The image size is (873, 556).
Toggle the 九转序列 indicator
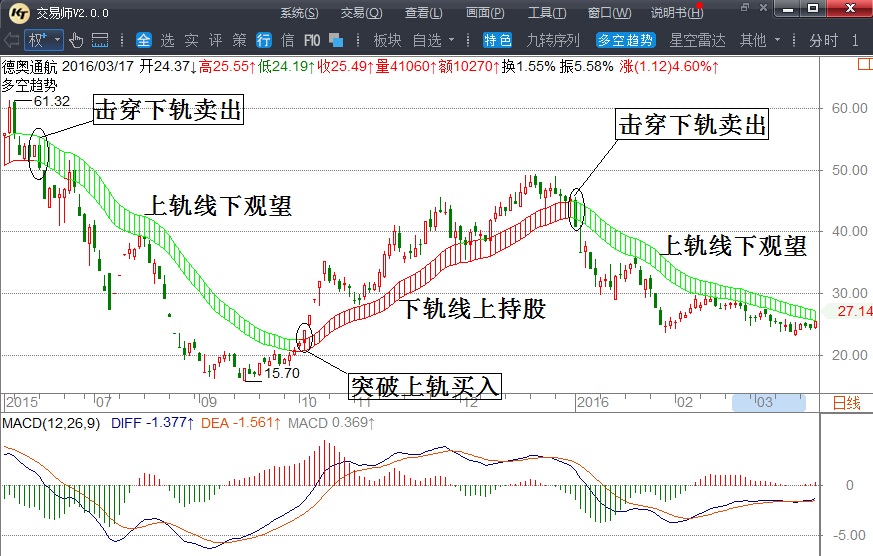[x=553, y=40]
